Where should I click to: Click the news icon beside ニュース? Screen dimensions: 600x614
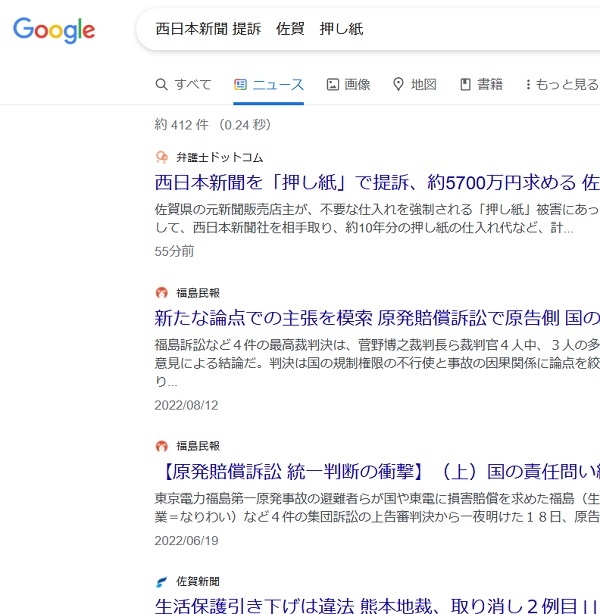coord(240,84)
